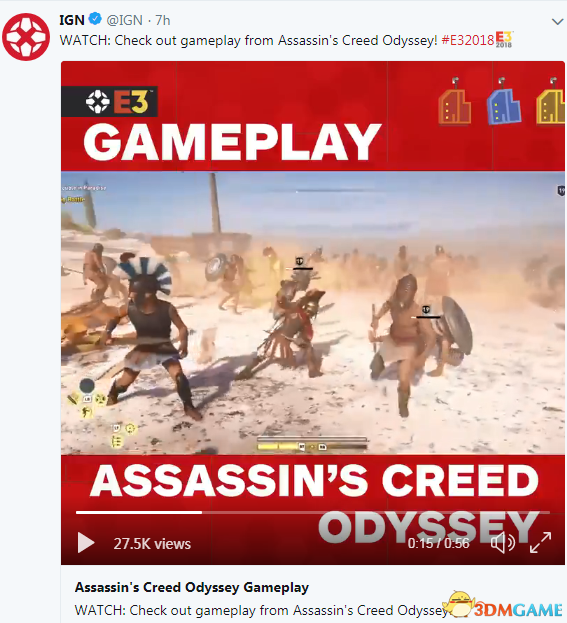Viewport: 567px width, 623px height.
Task: Open the 7h tweet timestamp
Action: (x=163, y=20)
